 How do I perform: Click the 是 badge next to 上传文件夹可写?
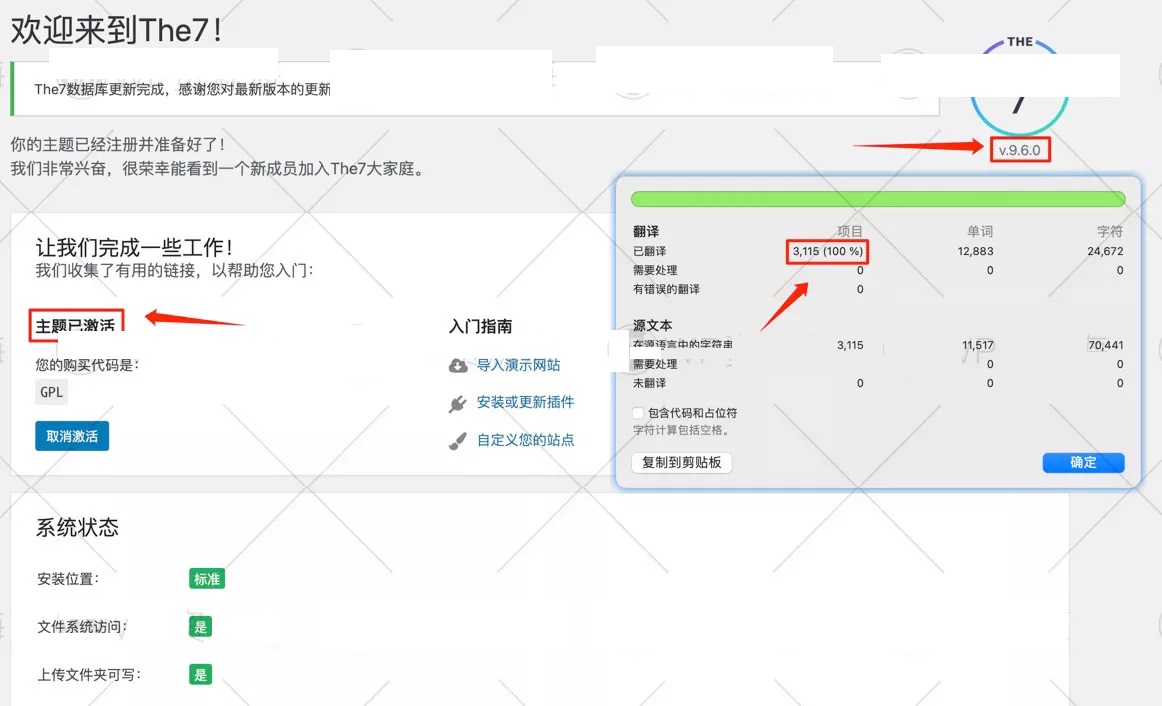[x=201, y=675]
